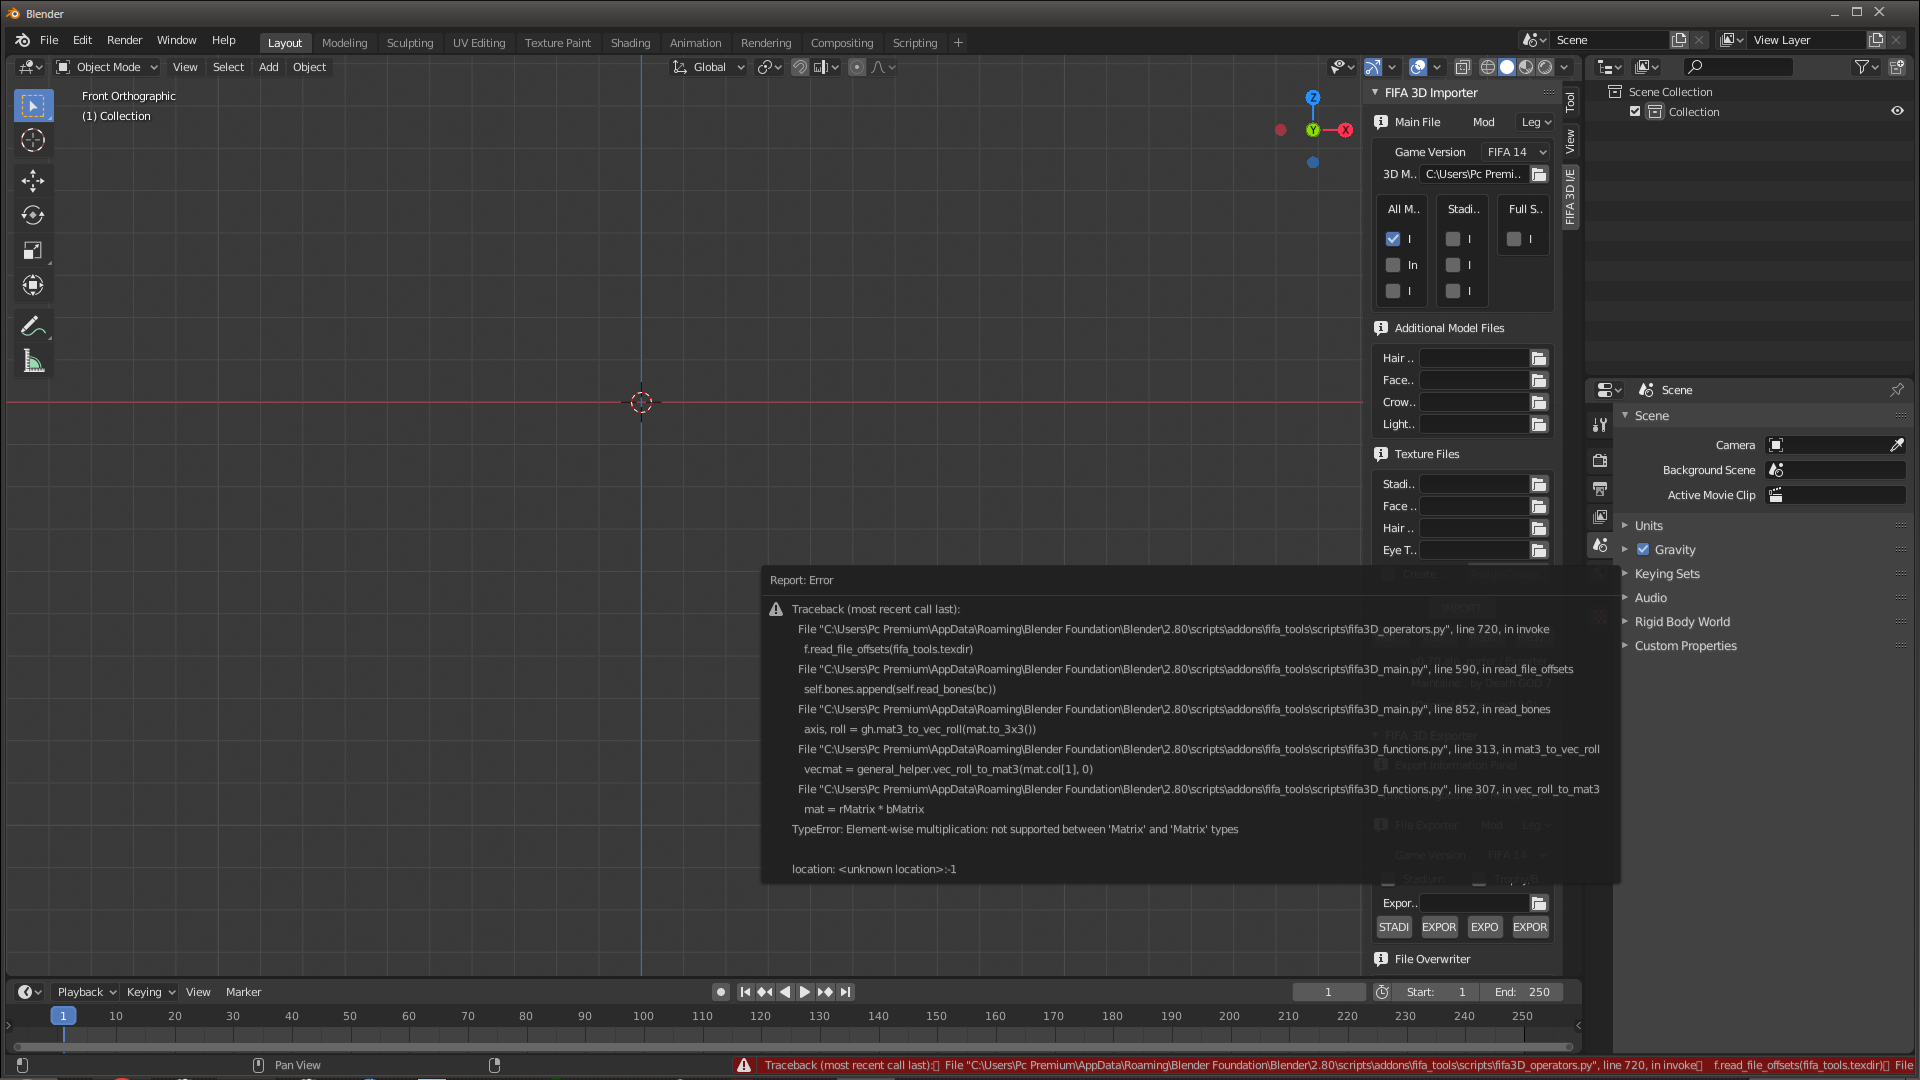
Task: Open the Object Mode dropdown
Action: click(108, 67)
